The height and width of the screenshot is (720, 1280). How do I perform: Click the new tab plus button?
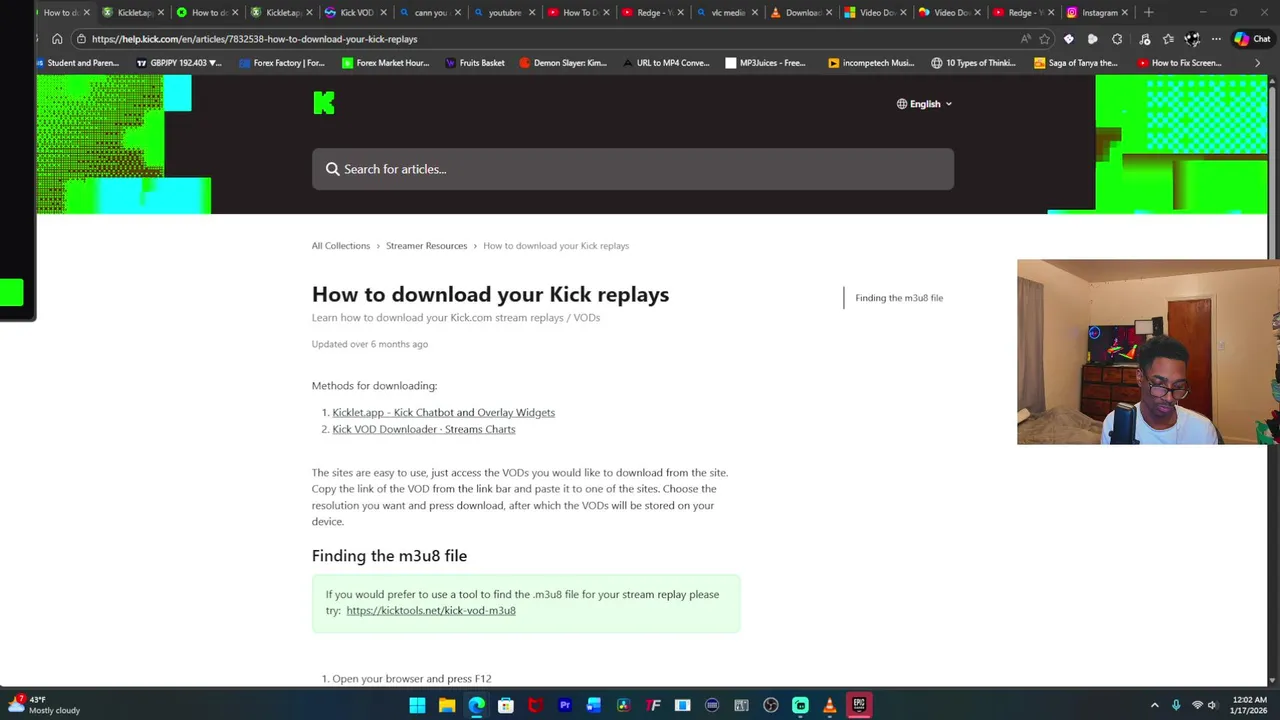(x=1148, y=12)
